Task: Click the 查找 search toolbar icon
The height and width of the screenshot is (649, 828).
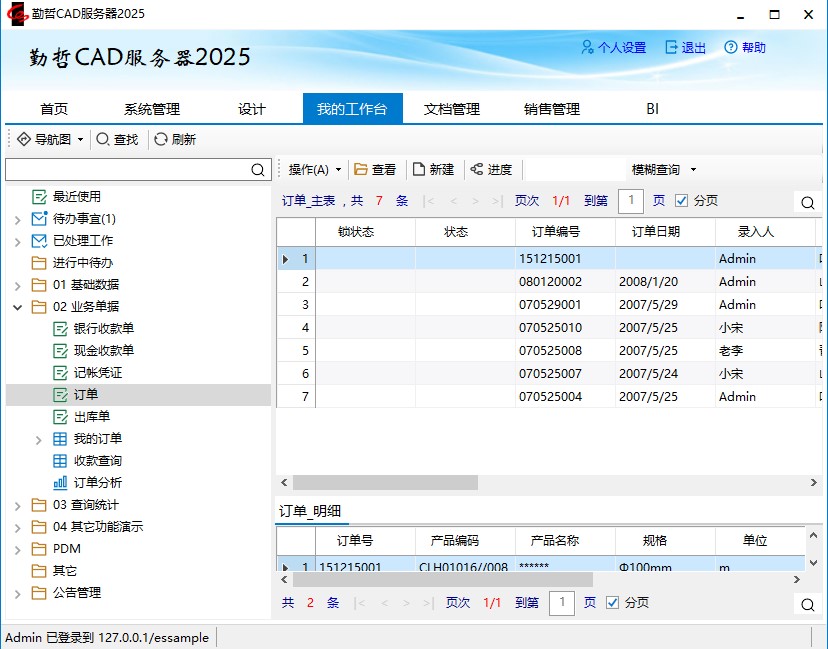Action: 103,140
